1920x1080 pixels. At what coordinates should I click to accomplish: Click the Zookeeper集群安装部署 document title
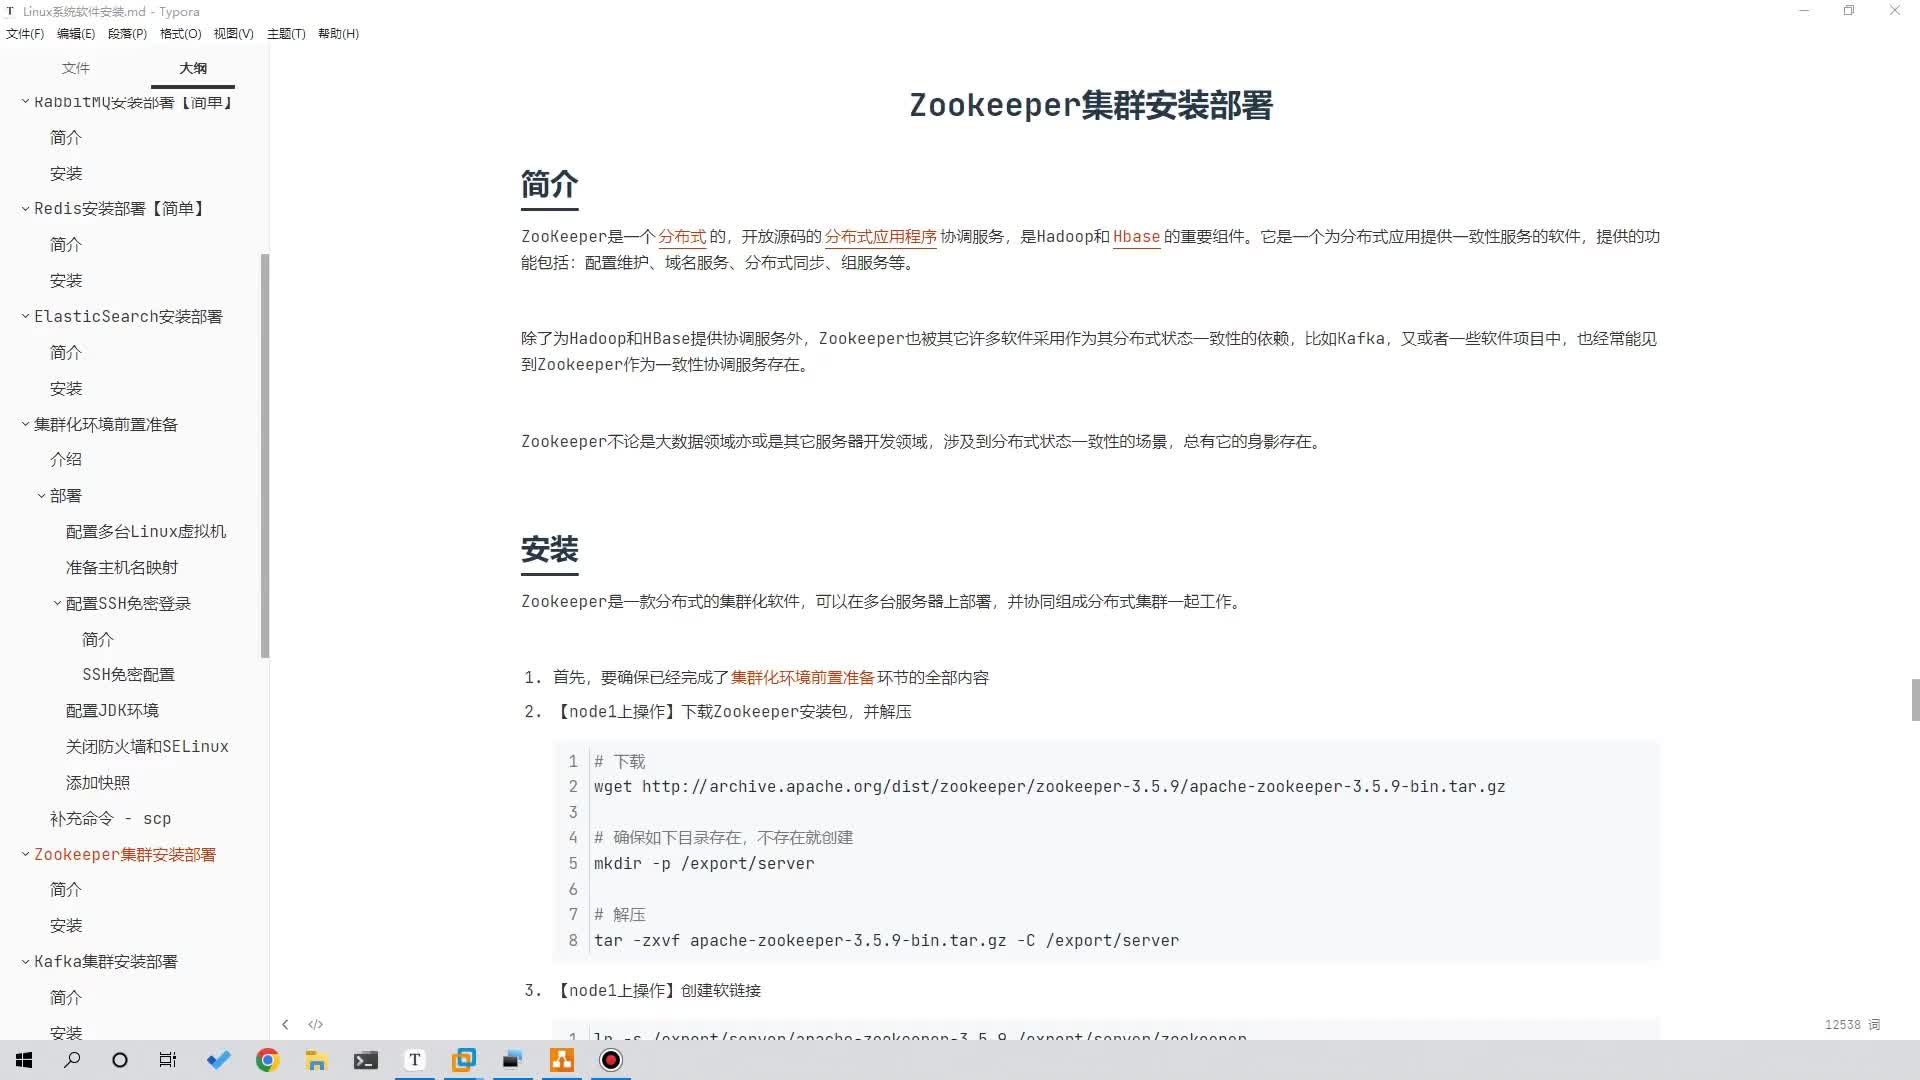tap(1090, 105)
